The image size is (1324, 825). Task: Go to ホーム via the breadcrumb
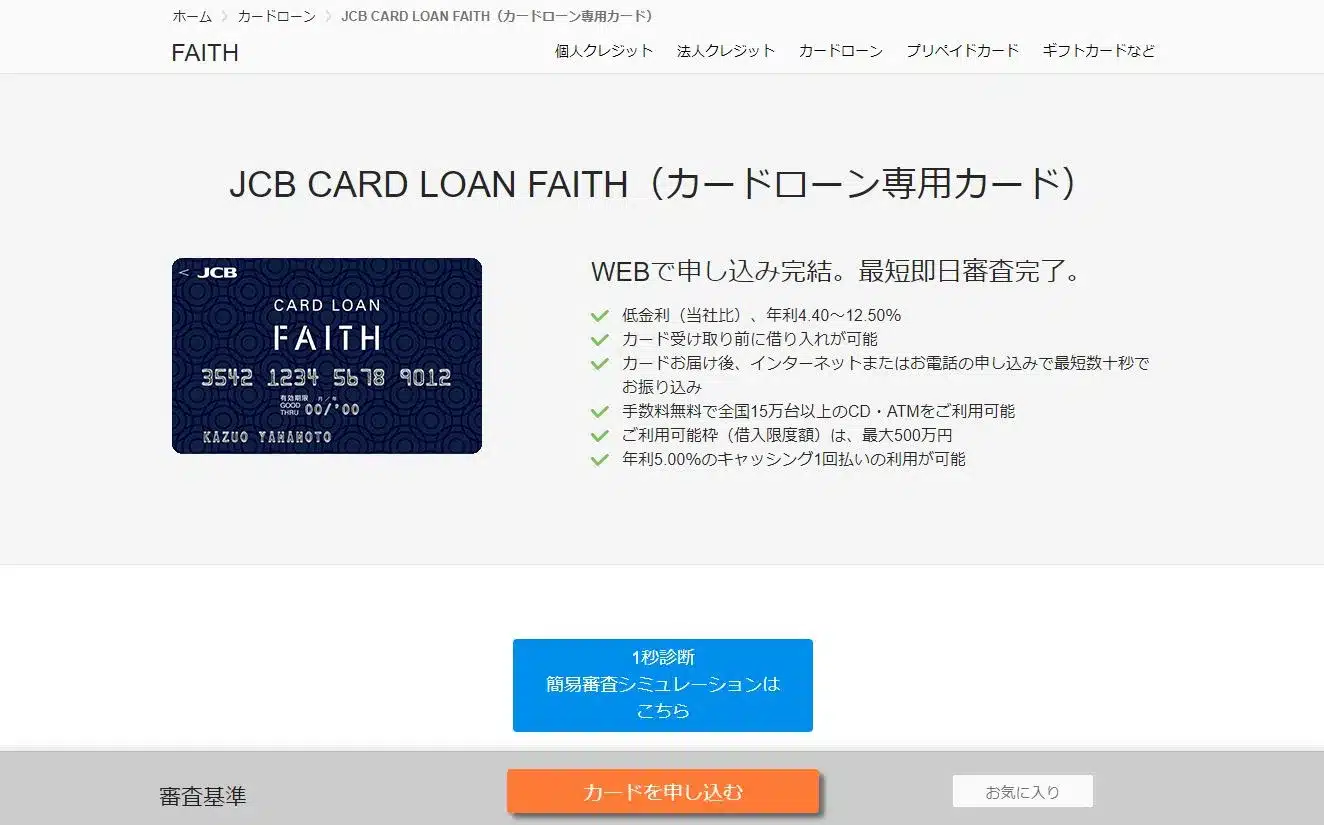click(x=192, y=16)
